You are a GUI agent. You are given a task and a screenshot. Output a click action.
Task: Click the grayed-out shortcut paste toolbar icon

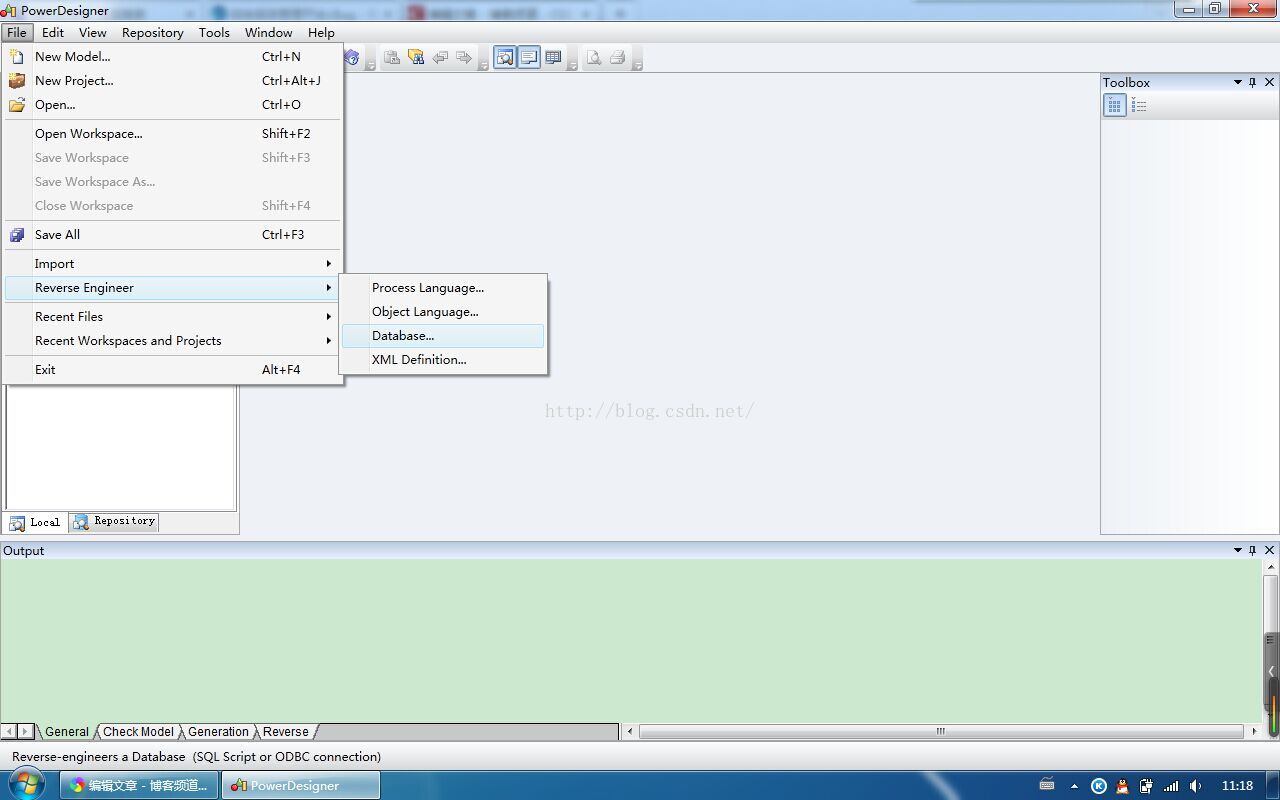pos(392,58)
